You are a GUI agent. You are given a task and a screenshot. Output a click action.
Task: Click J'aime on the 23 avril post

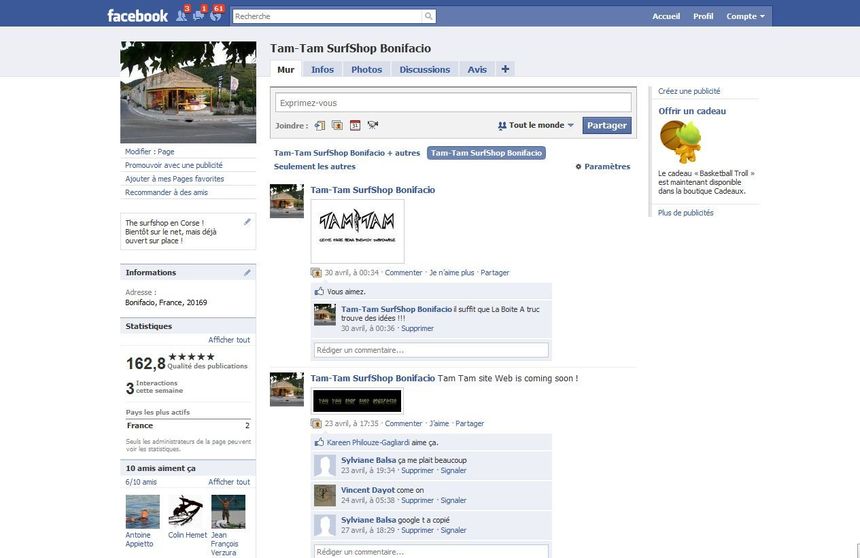(439, 424)
